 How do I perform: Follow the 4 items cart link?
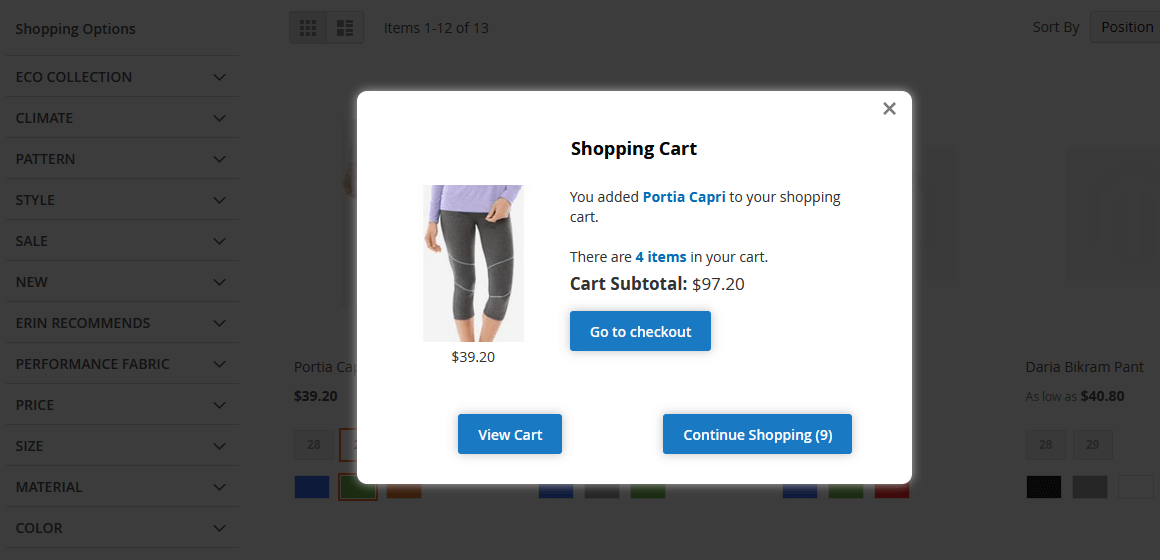pos(661,257)
